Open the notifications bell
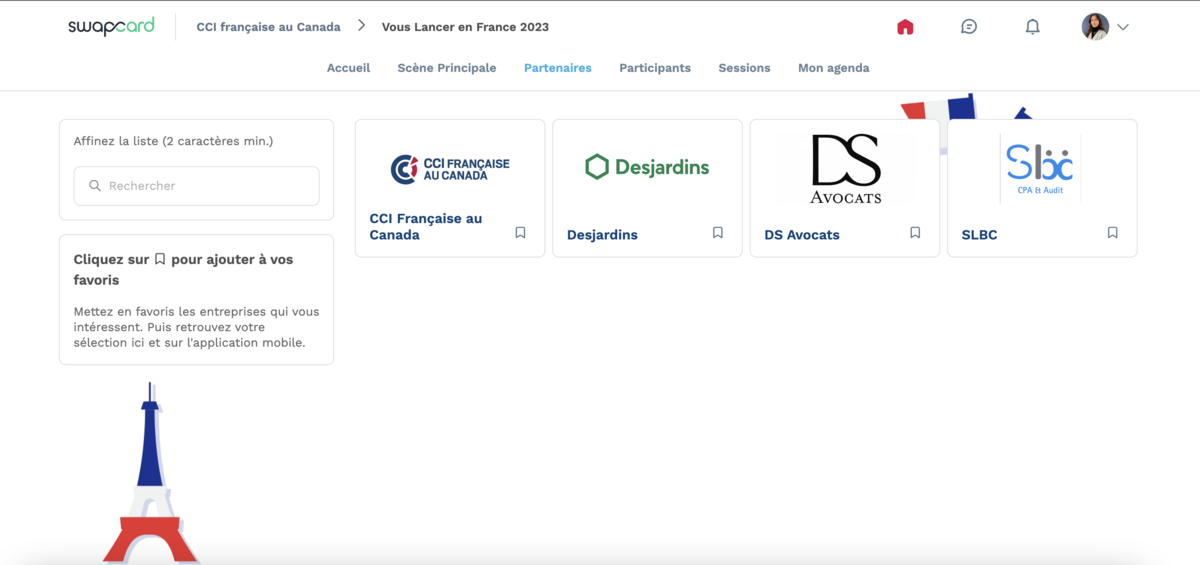The width and height of the screenshot is (1200, 565). click(1033, 27)
